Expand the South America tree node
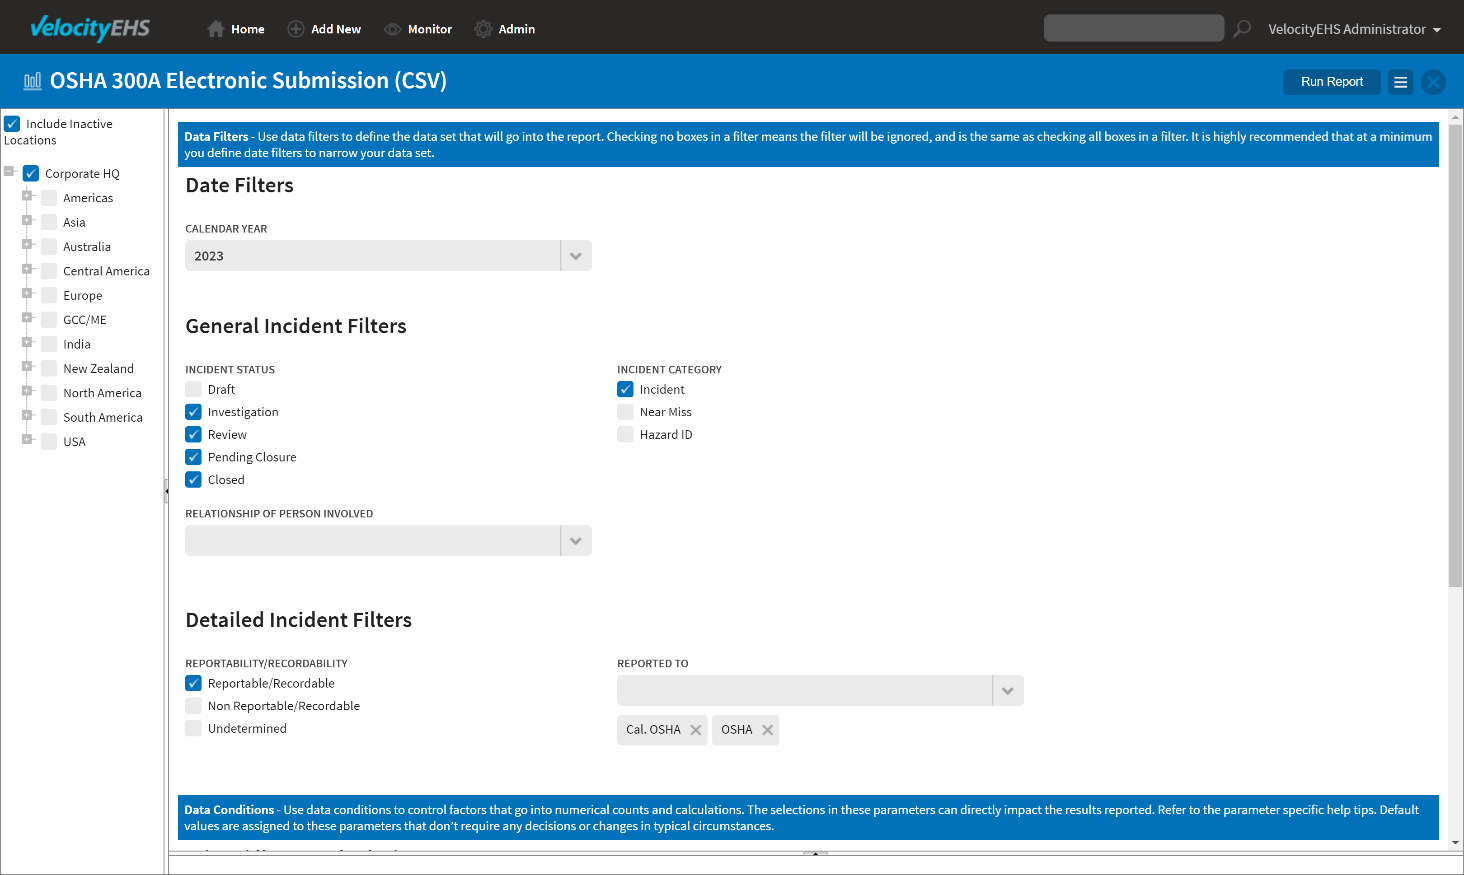1464x875 pixels. [27, 414]
